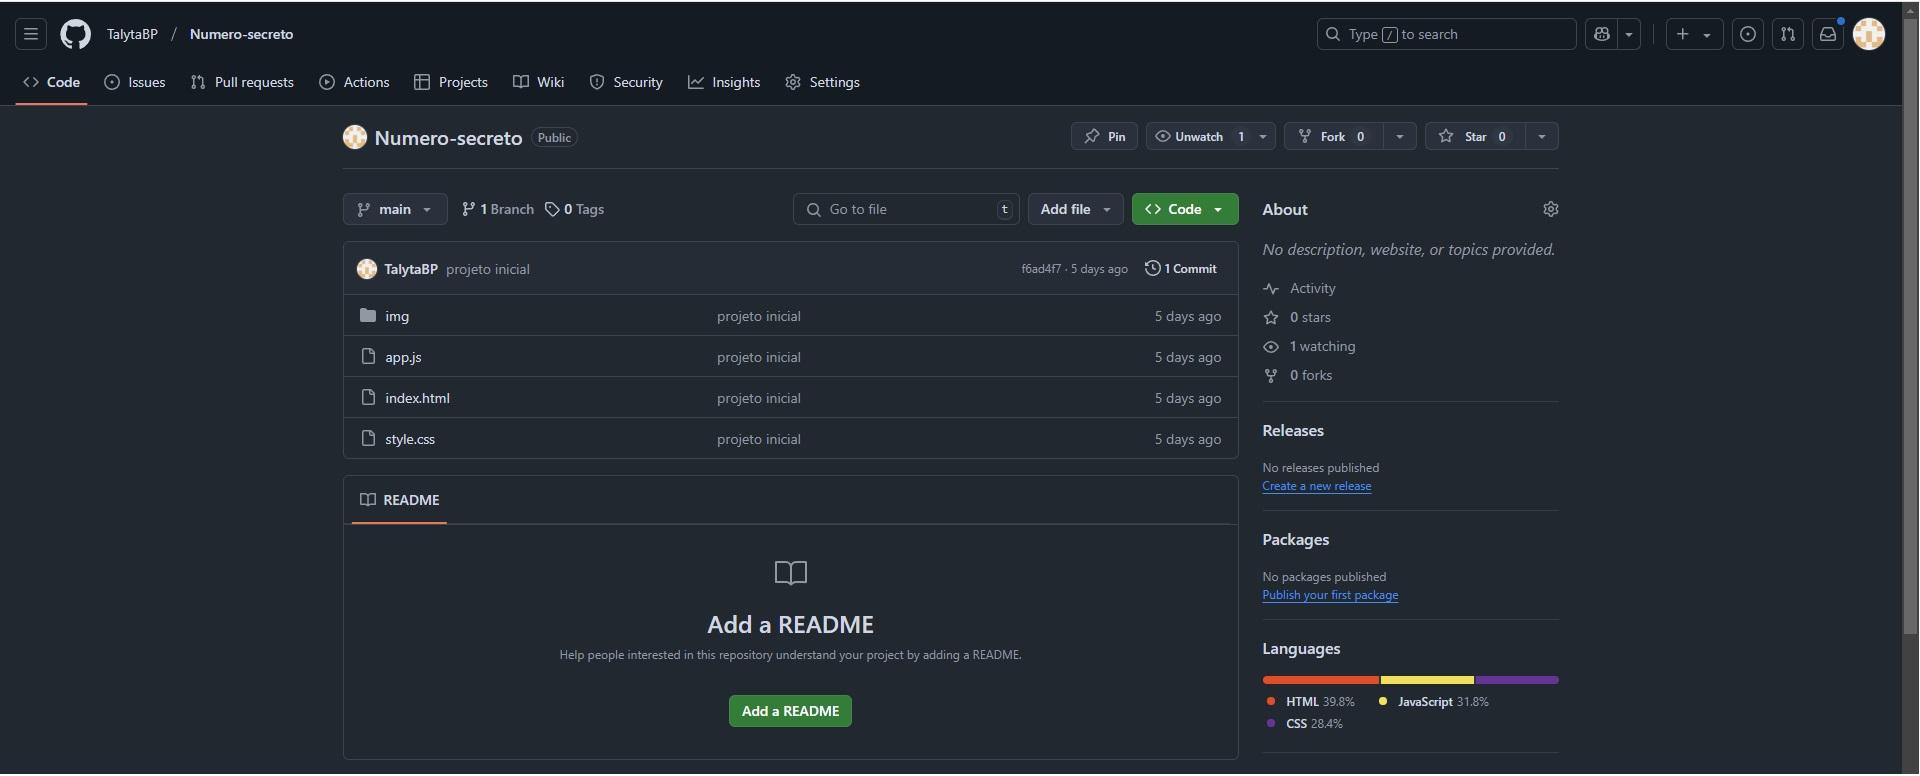Open the Security tab
The image size is (1920, 776).
coord(626,82)
